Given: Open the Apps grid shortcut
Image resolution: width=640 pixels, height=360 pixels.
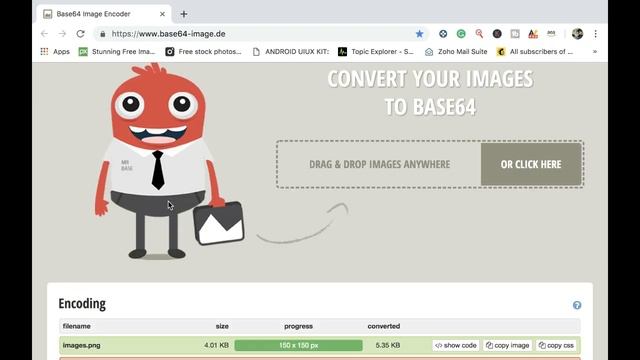Looking at the screenshot, I should pyautogui.click(x=55, y=51).
